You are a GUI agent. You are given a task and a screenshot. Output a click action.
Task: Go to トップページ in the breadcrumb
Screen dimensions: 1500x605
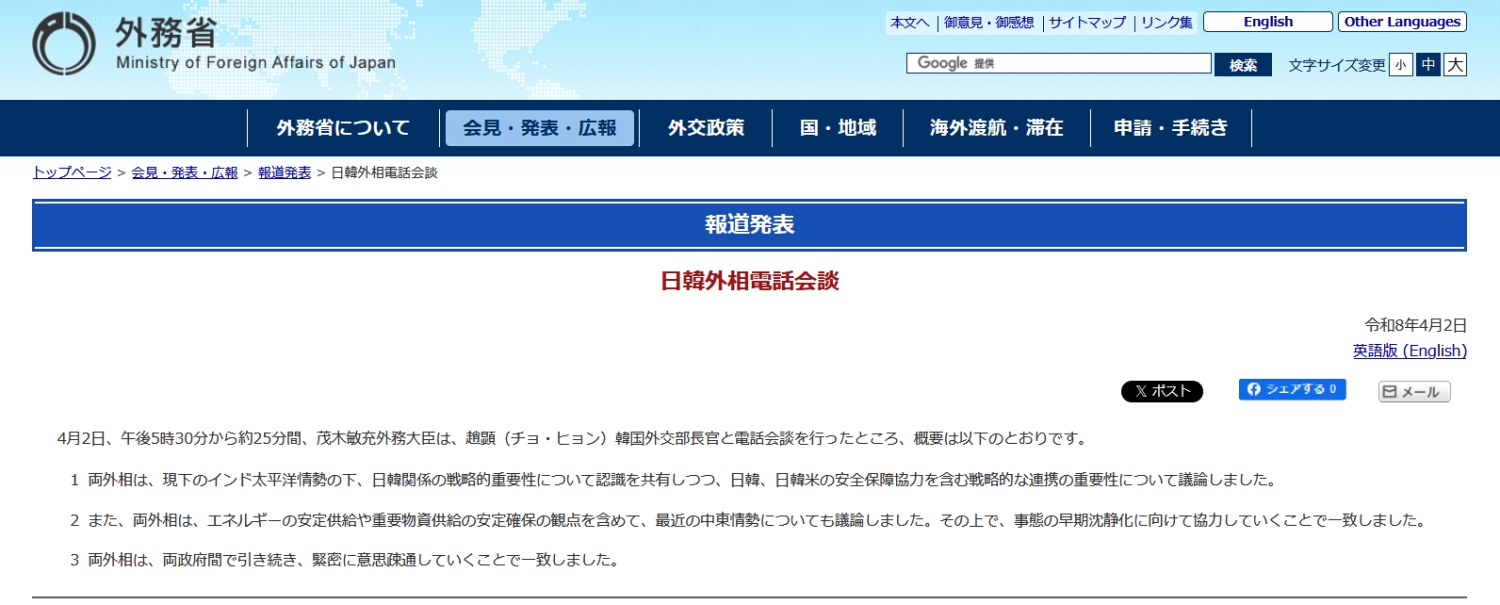pos(72,172)
